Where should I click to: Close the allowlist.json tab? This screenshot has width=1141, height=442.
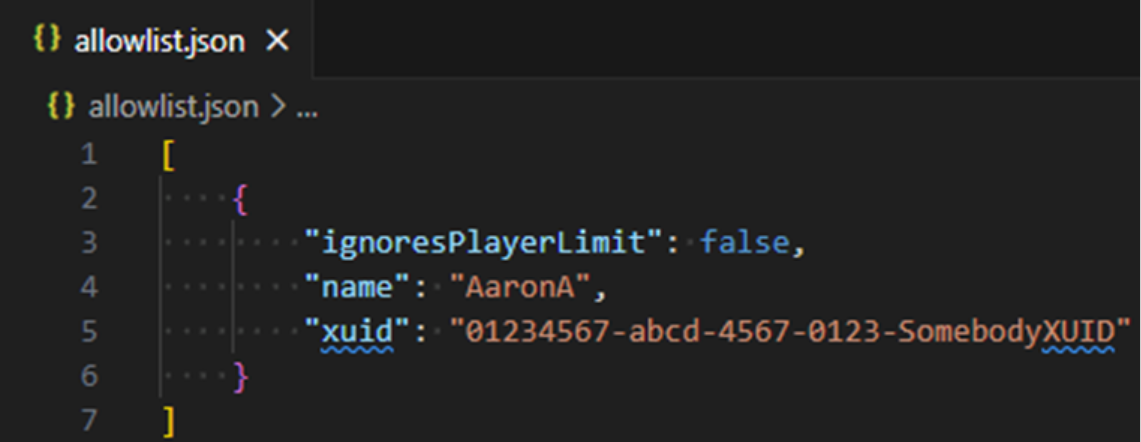tap(277, 42)
